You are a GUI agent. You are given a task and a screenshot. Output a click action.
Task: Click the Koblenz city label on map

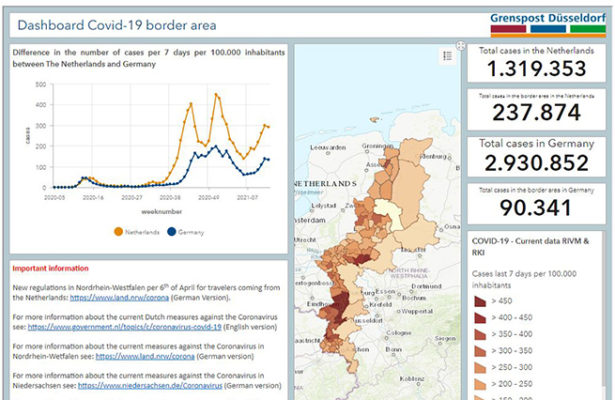click(x=412, y=378)
